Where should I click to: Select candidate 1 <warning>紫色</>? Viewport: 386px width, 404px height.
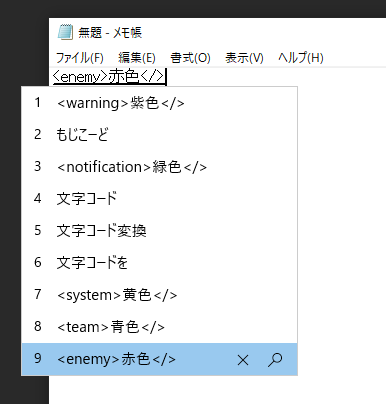coord(159,103)
